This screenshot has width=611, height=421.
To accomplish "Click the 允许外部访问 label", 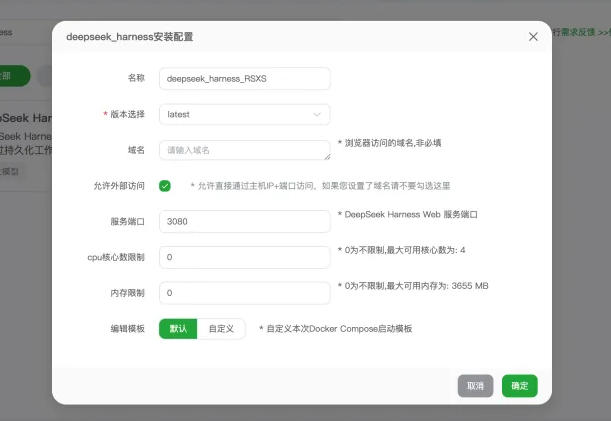I will pos(119,186).
